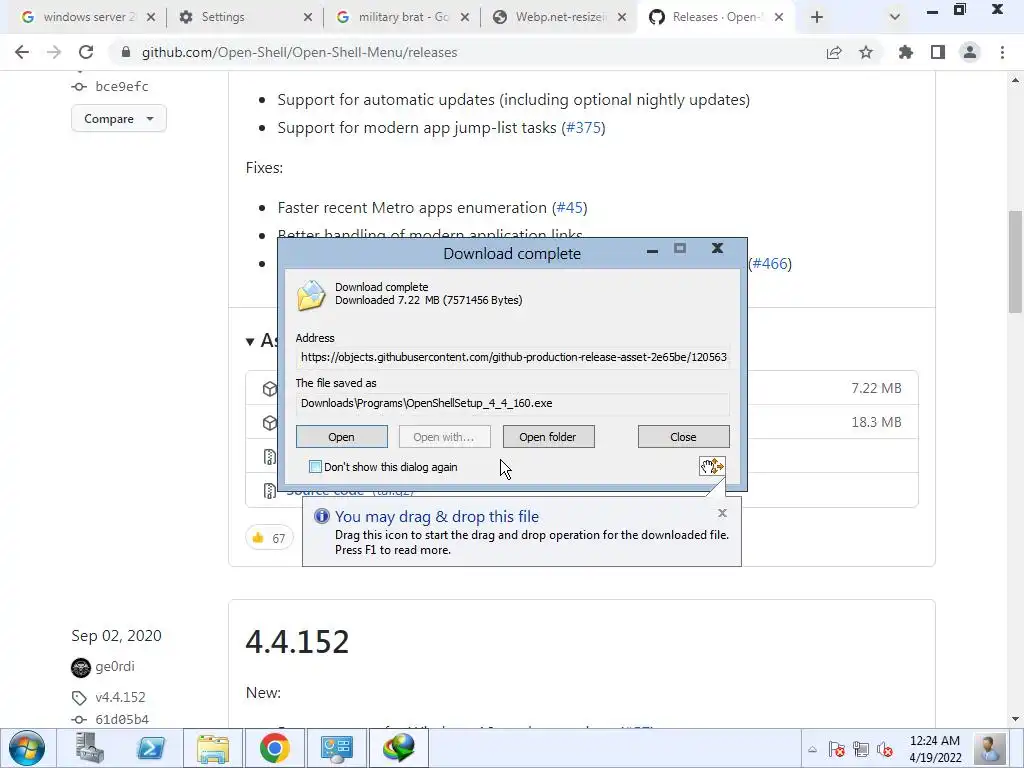Click the Address URL field in dialog

pyautogui.click(x=513, y=357)
